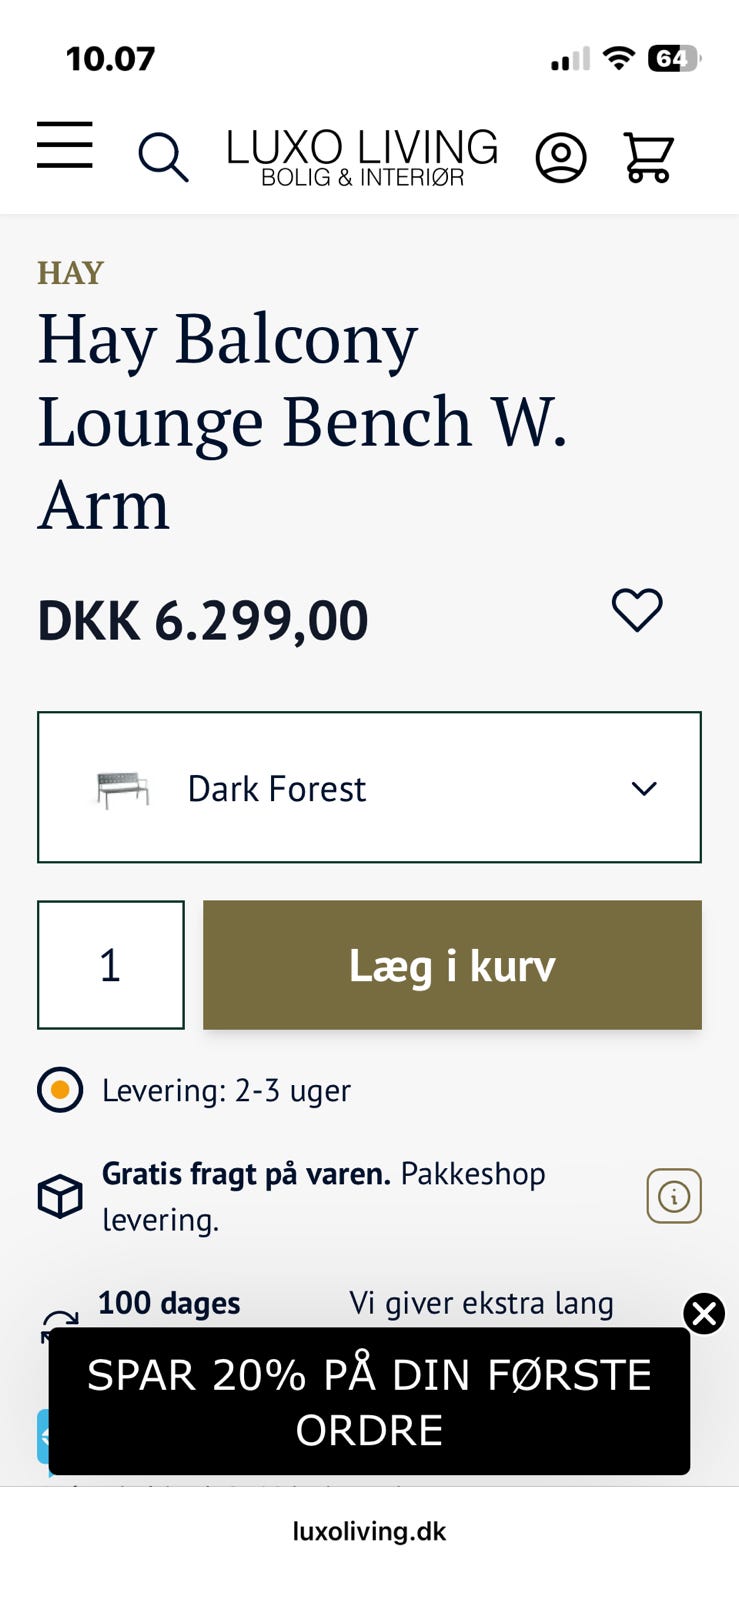Tap the luxoliving.dk address bar

369,1531
